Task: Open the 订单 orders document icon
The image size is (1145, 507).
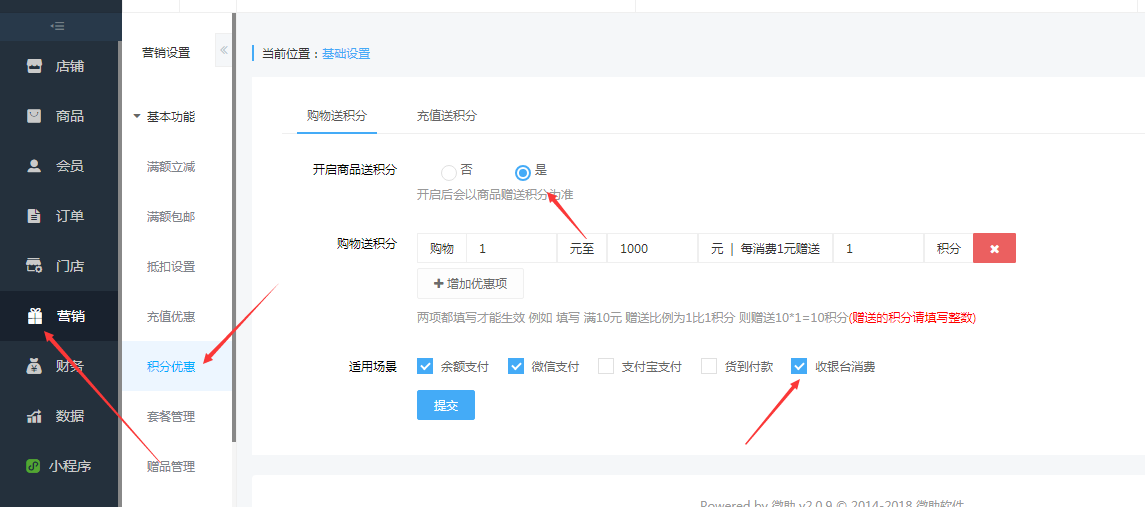Action: point(35,216)
